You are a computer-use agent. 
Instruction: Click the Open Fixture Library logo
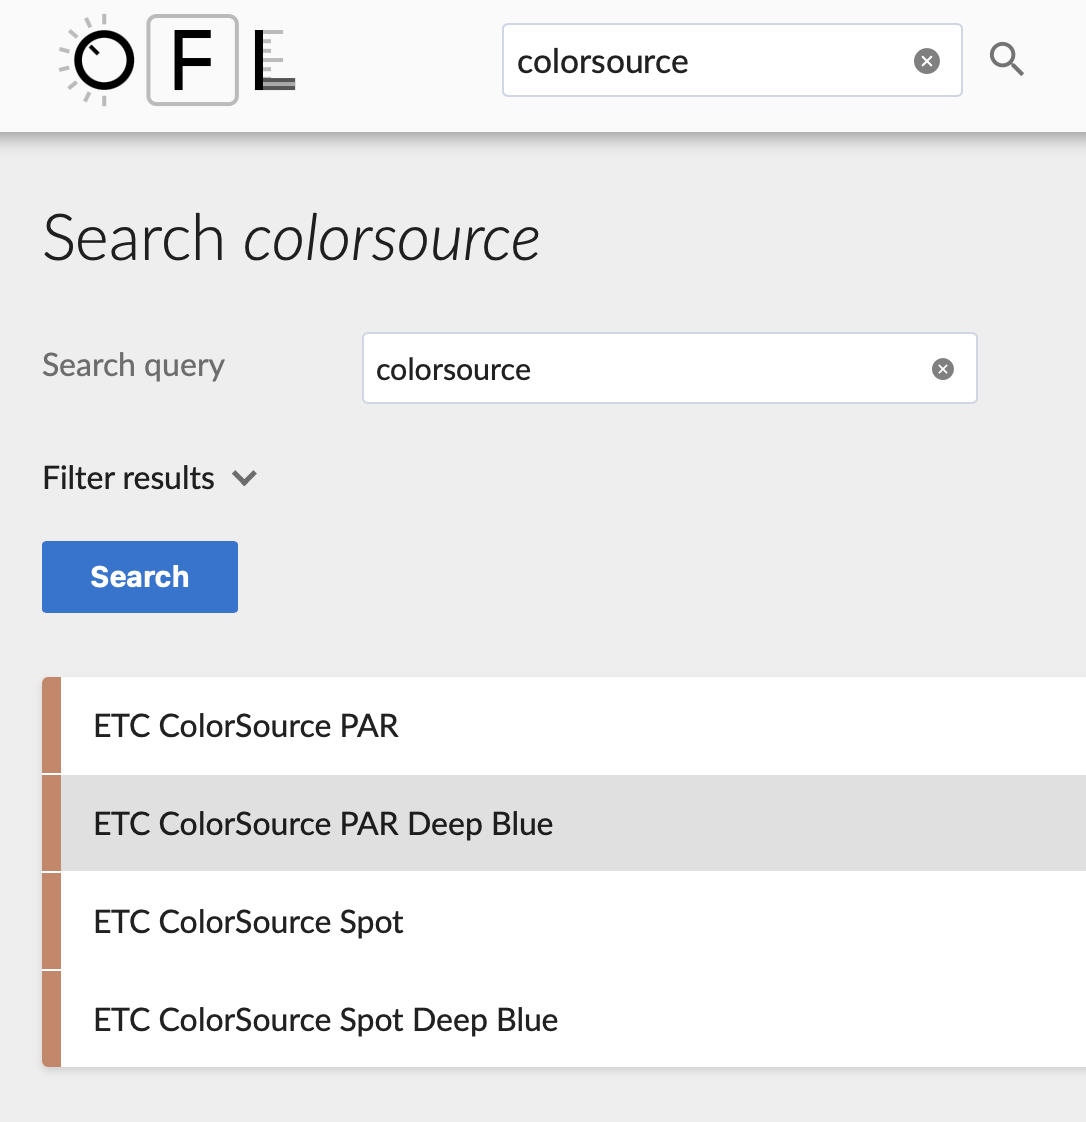(x=178, y=61)
